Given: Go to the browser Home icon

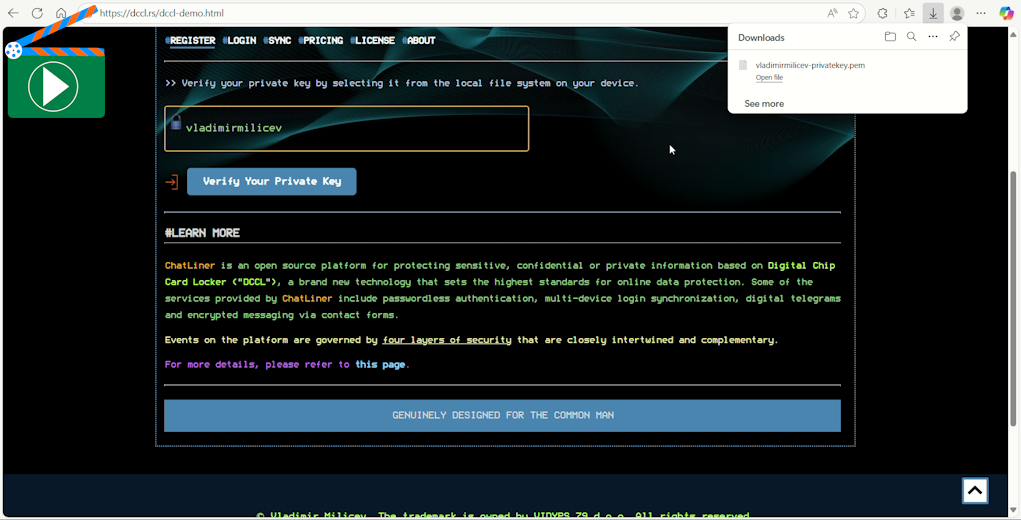Looking at the screenshot, I should (61, 13).
